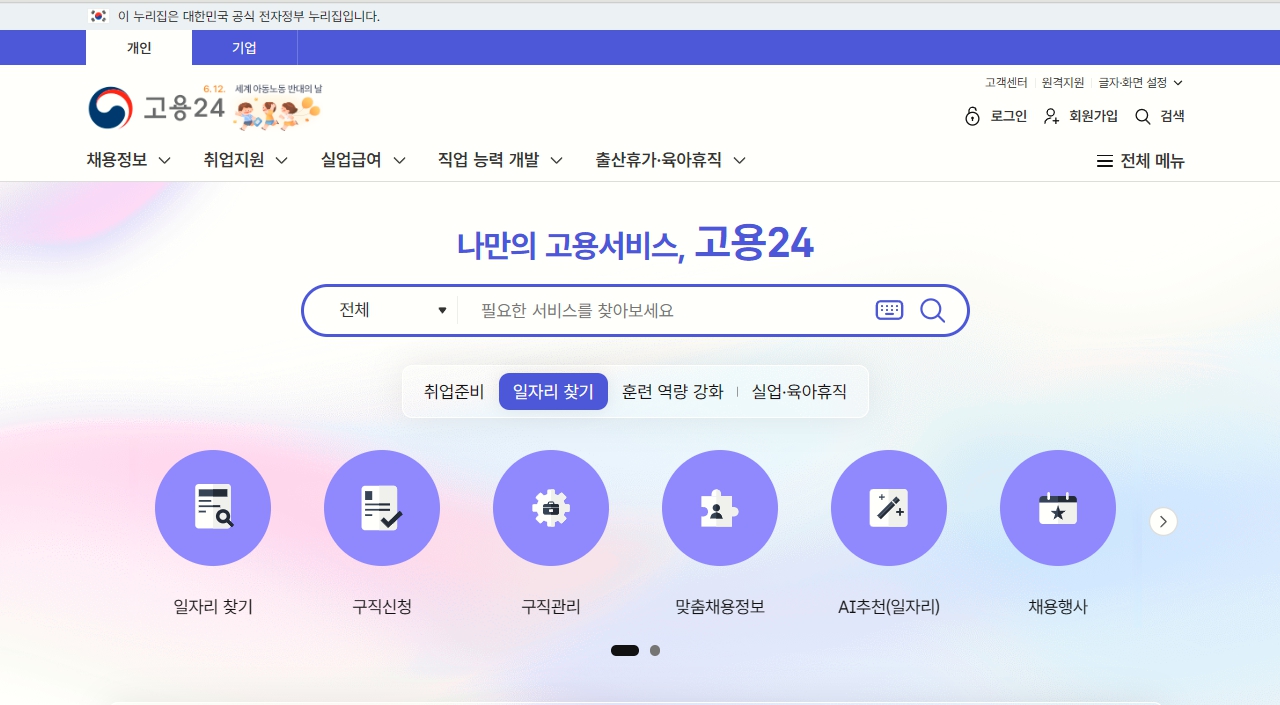Select the first carousel page indicator
Screen dimensions: 1280x705
(625, 650)
